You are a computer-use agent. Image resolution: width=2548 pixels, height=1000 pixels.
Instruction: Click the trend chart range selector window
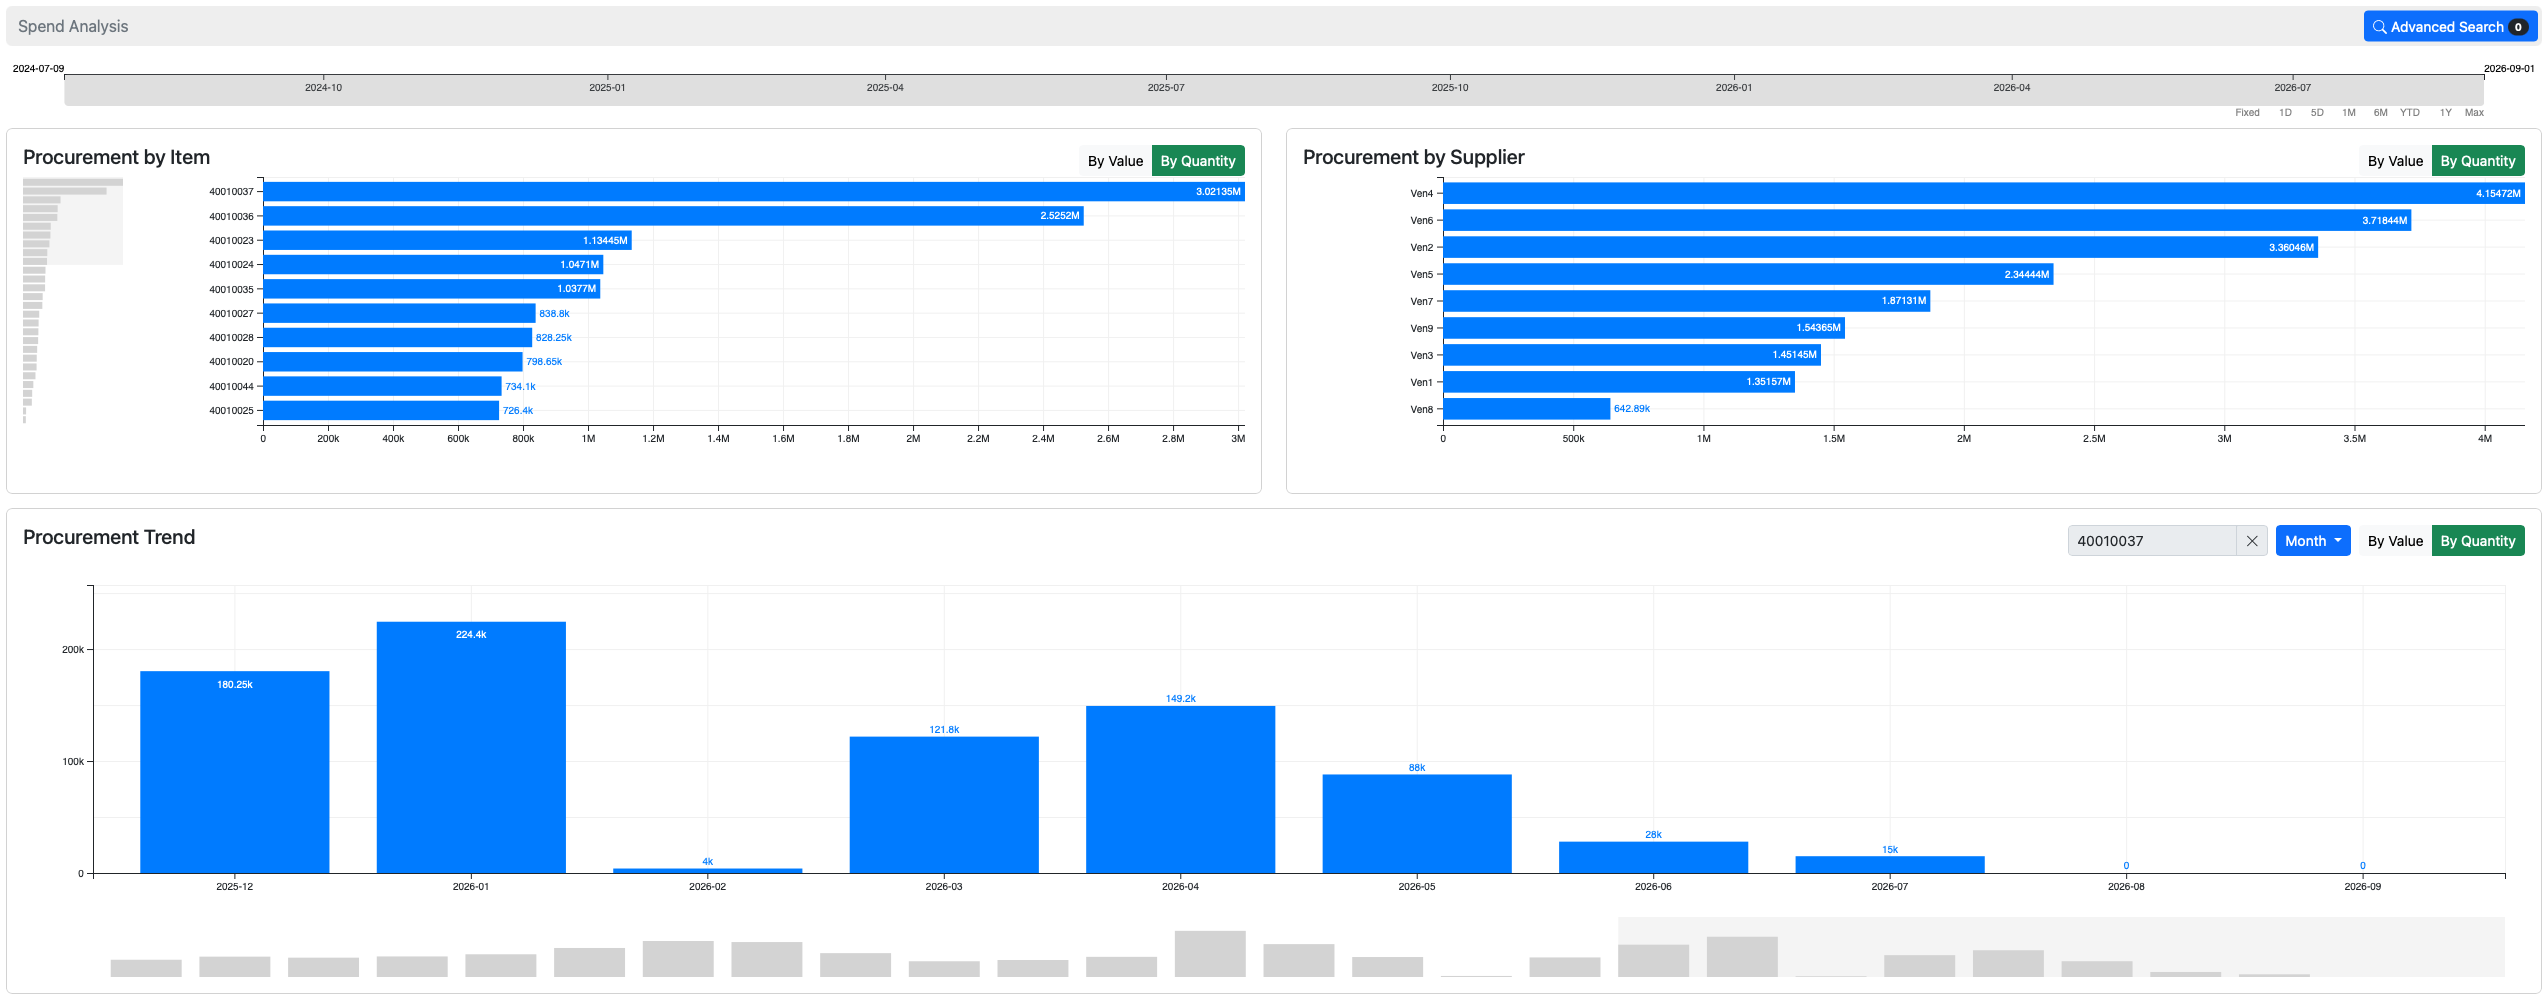pyautogui.click(x=2061, y=947)
